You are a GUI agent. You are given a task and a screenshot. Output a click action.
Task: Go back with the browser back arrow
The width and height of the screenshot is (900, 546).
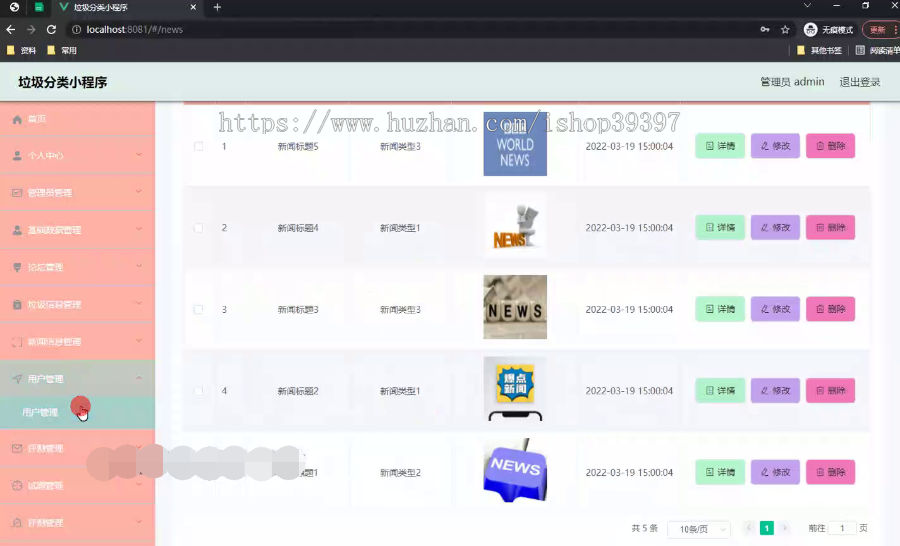click(11, 29)
